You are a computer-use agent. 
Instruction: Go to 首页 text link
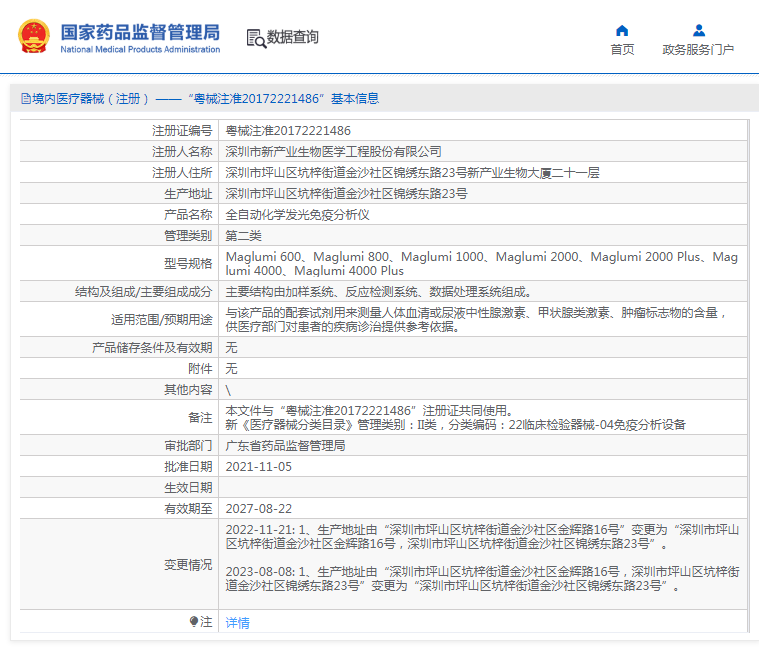(x=622, y=49)
